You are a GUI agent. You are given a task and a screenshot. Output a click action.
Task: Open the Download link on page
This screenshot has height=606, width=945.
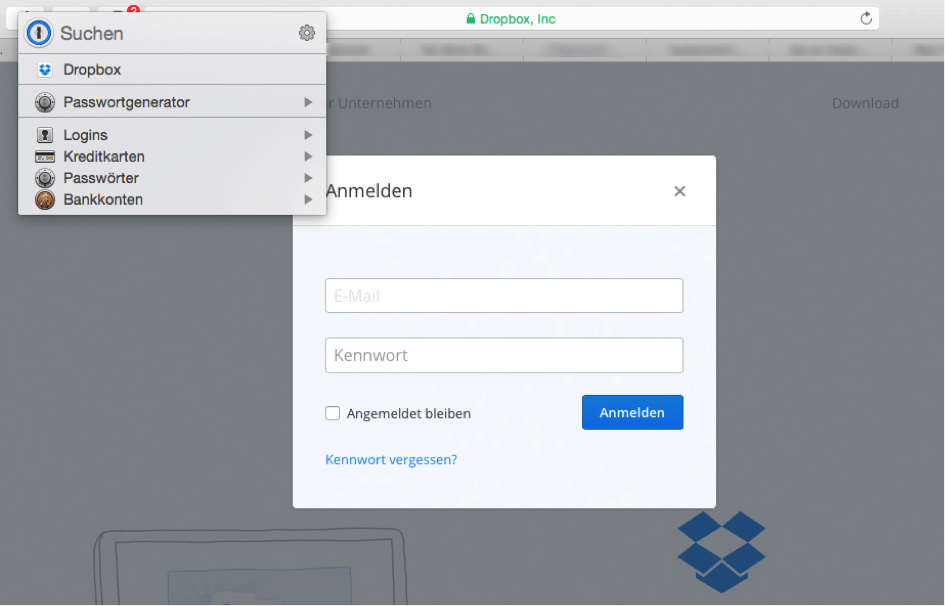click(x=865, y=103)
